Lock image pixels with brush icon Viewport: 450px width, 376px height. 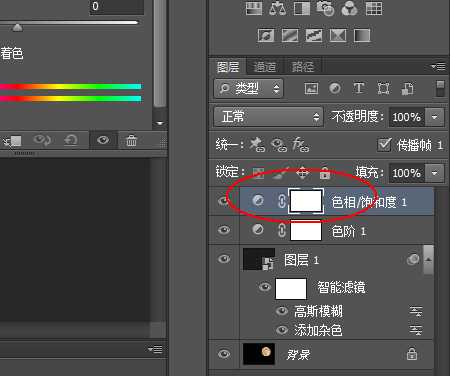point(280,173)
